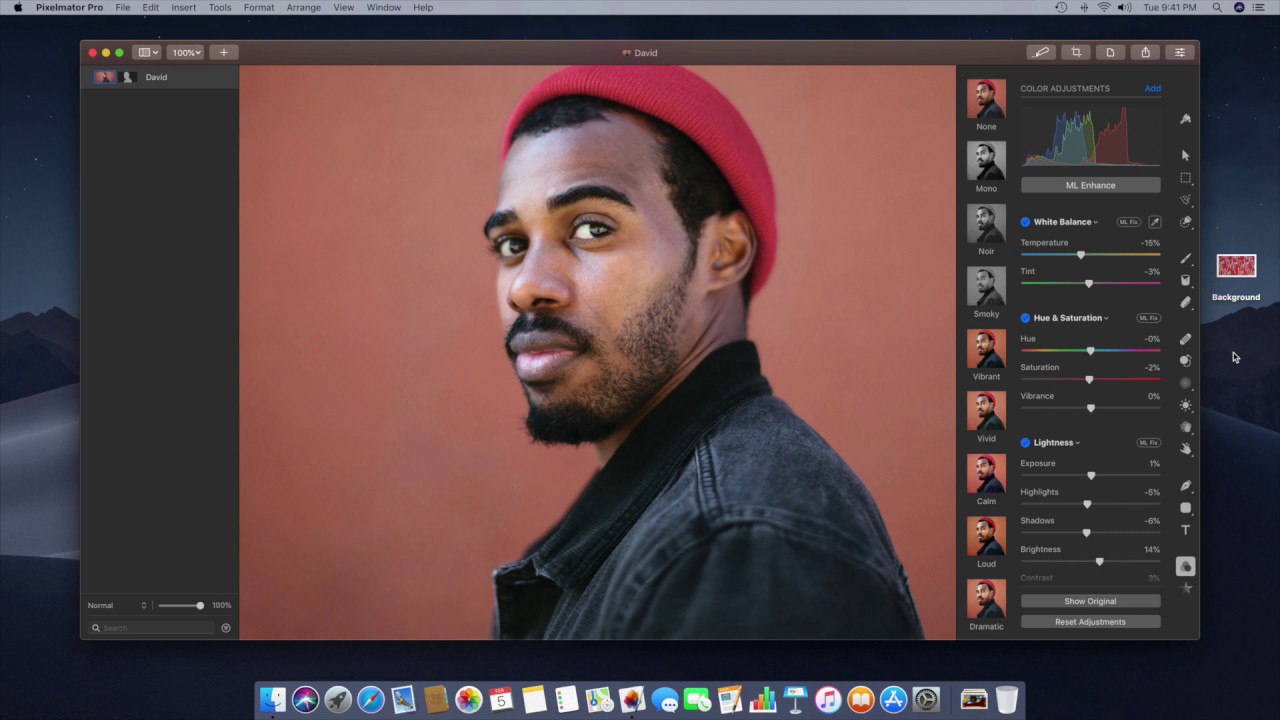Screen dimensions: 1280x720
Task: Click the Show Original button
Action: coord(1090,601)
